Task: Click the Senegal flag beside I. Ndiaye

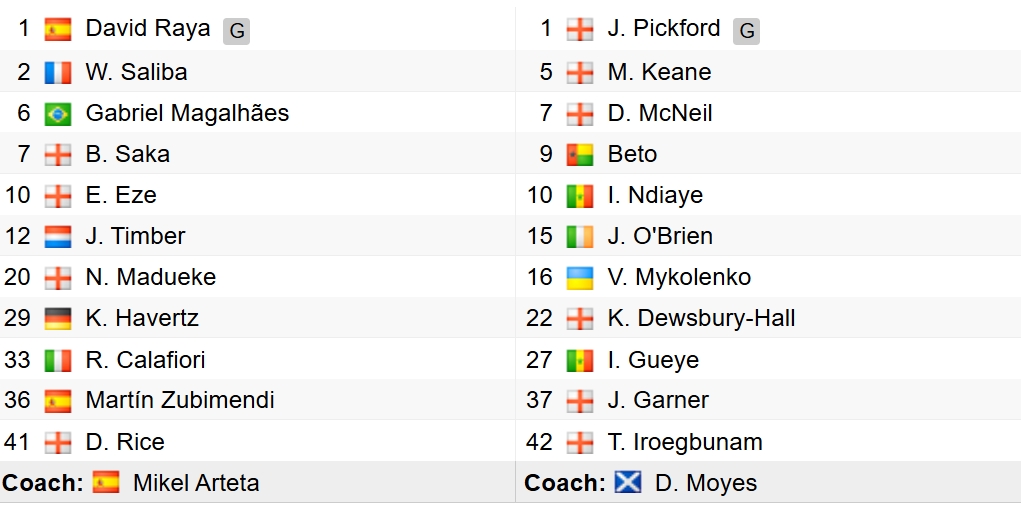Action: (x=580, y=196)
